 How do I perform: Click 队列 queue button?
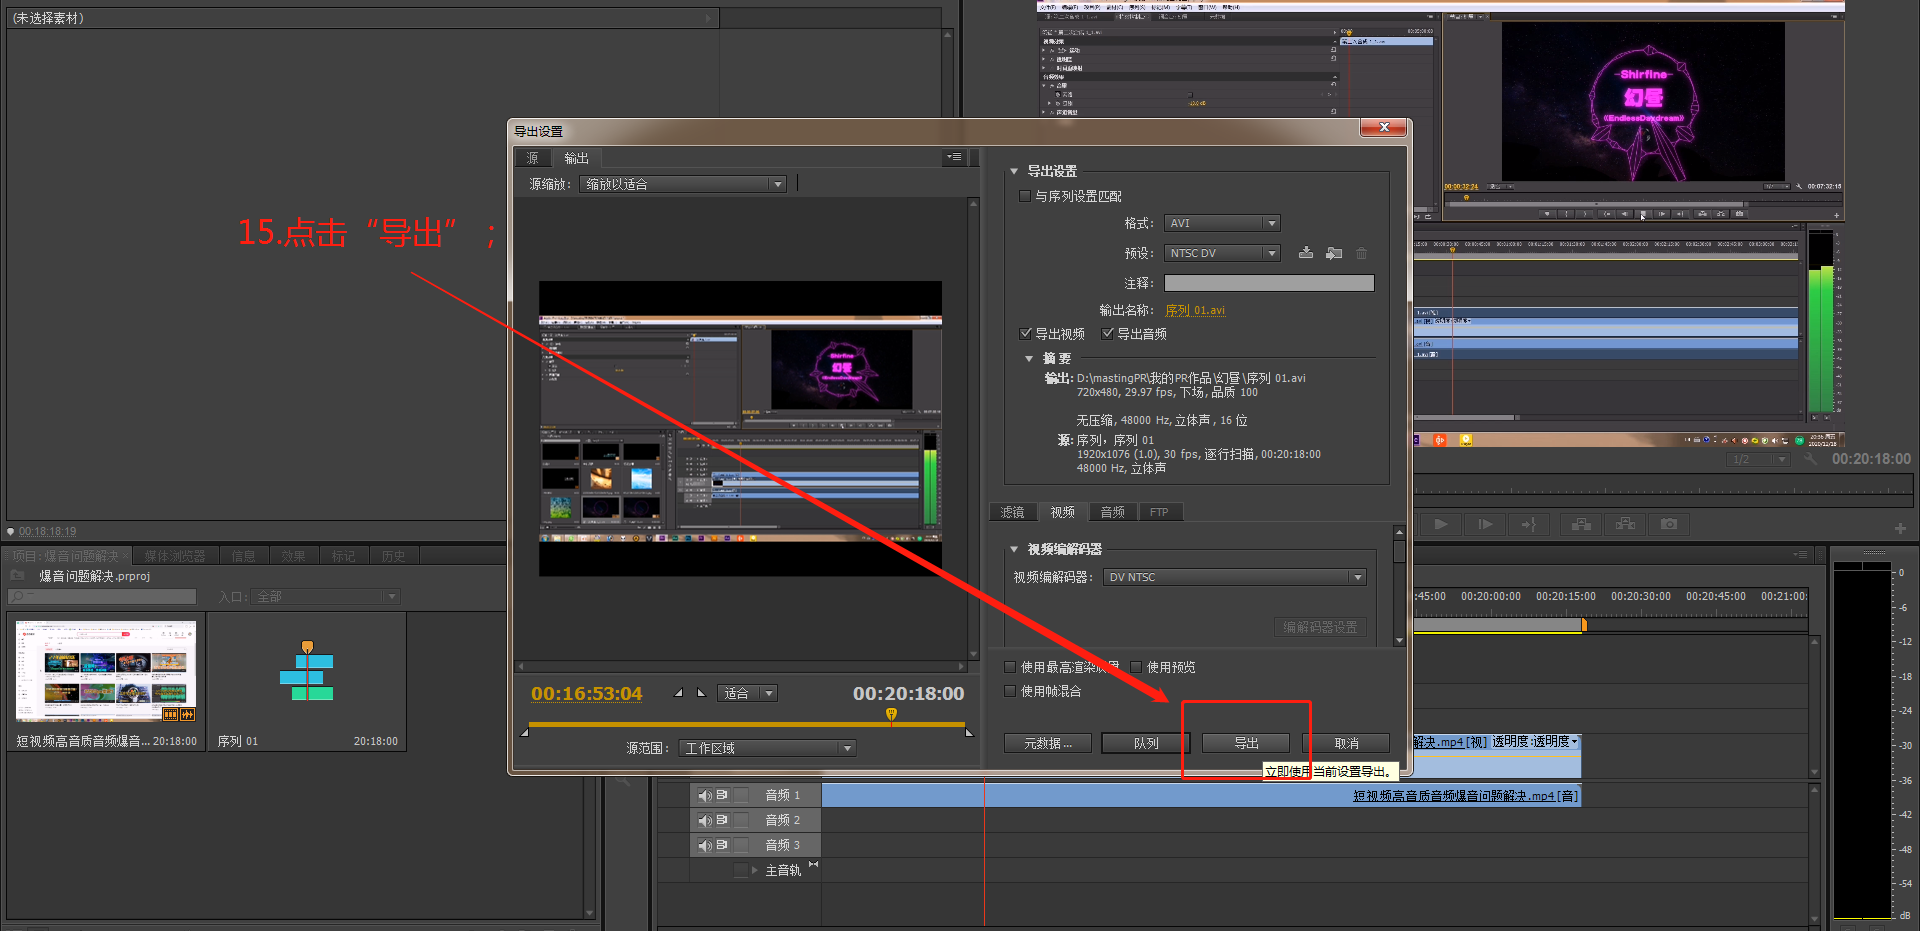coord(1146,743)
